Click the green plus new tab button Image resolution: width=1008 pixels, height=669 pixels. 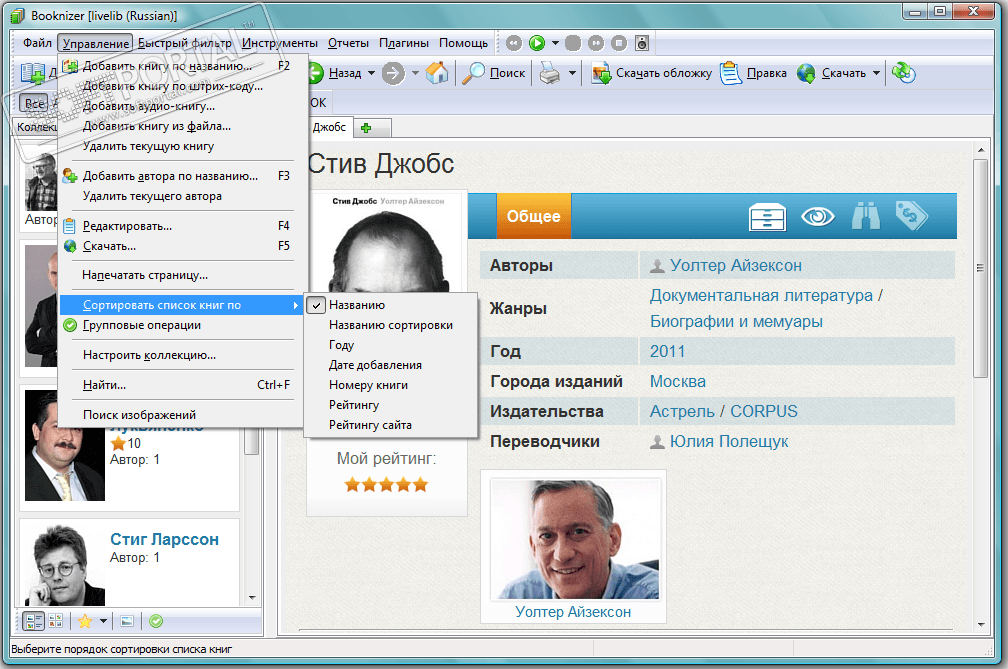pos(366,128)
